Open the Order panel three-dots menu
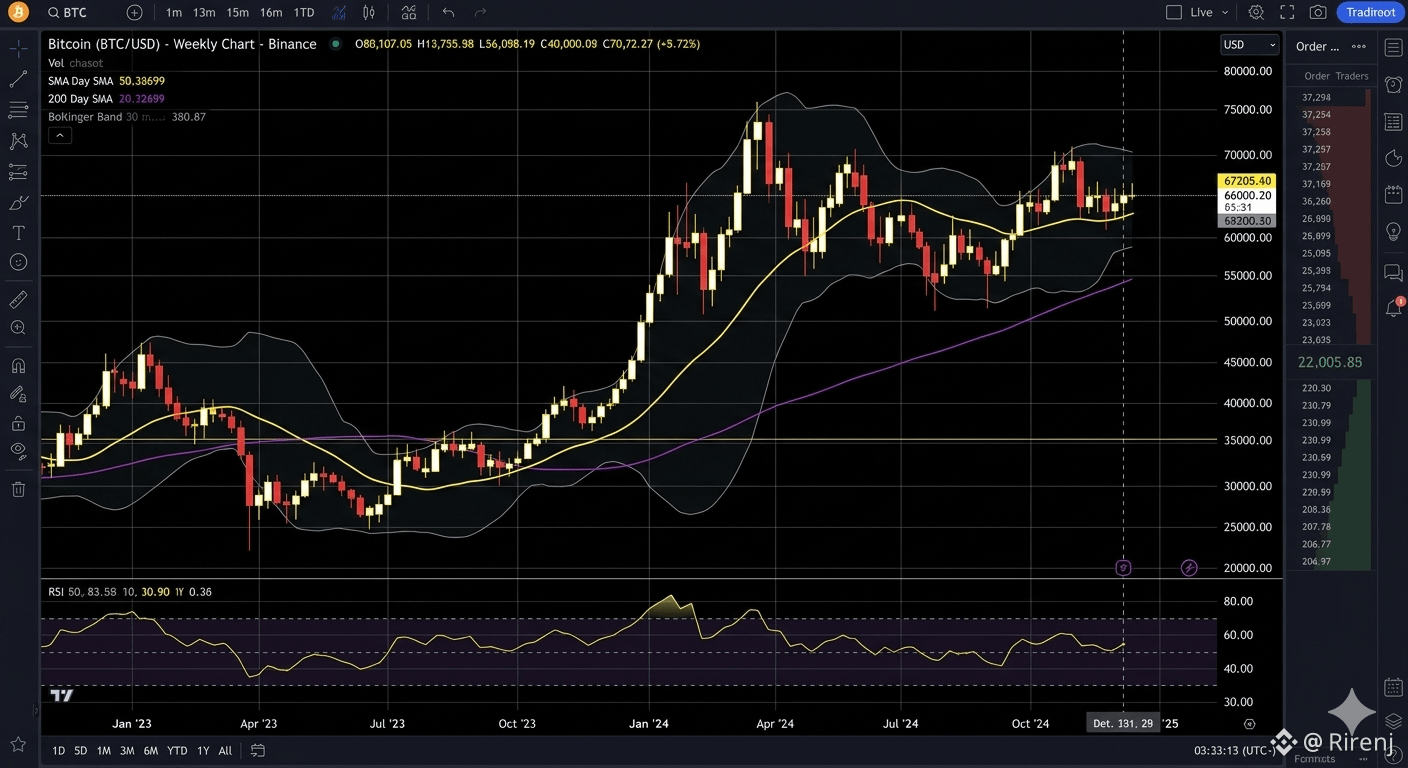 click(x=1358, y=46)
